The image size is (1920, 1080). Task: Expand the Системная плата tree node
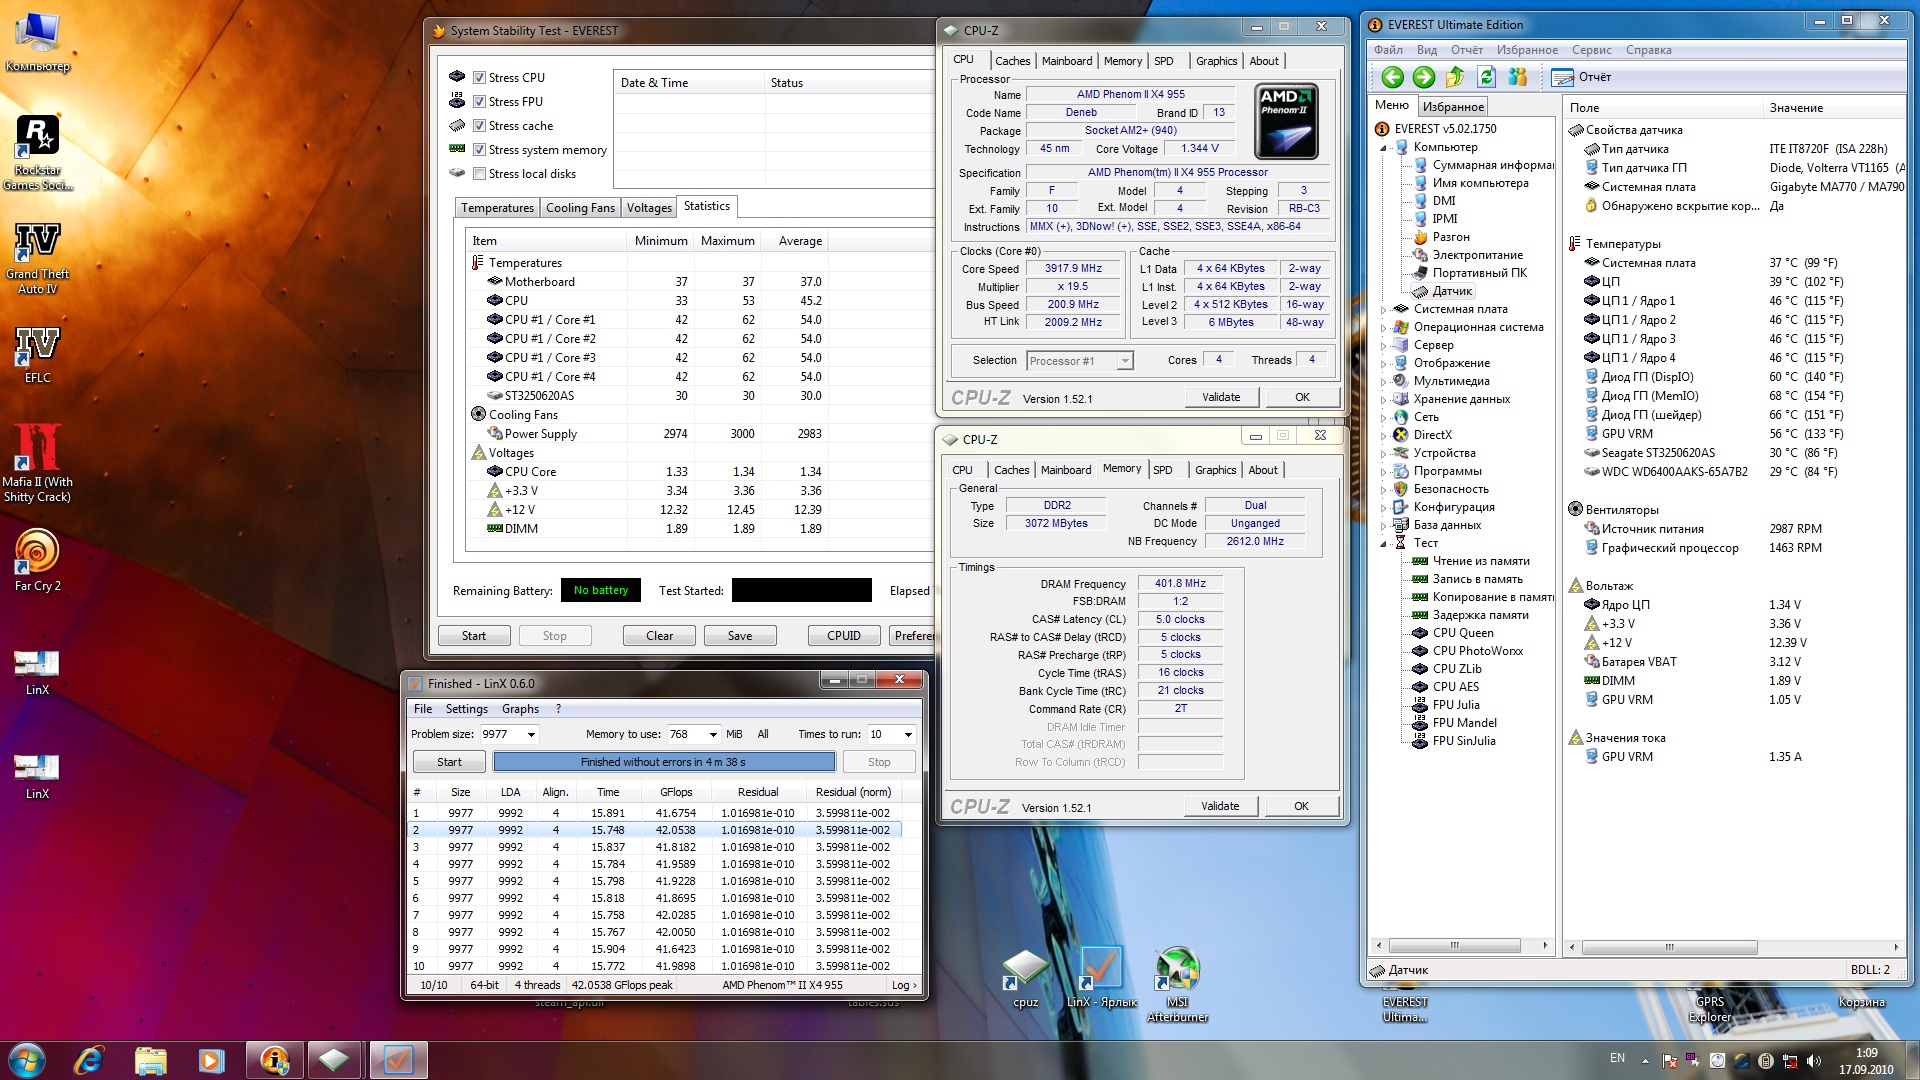(1384, 309)
